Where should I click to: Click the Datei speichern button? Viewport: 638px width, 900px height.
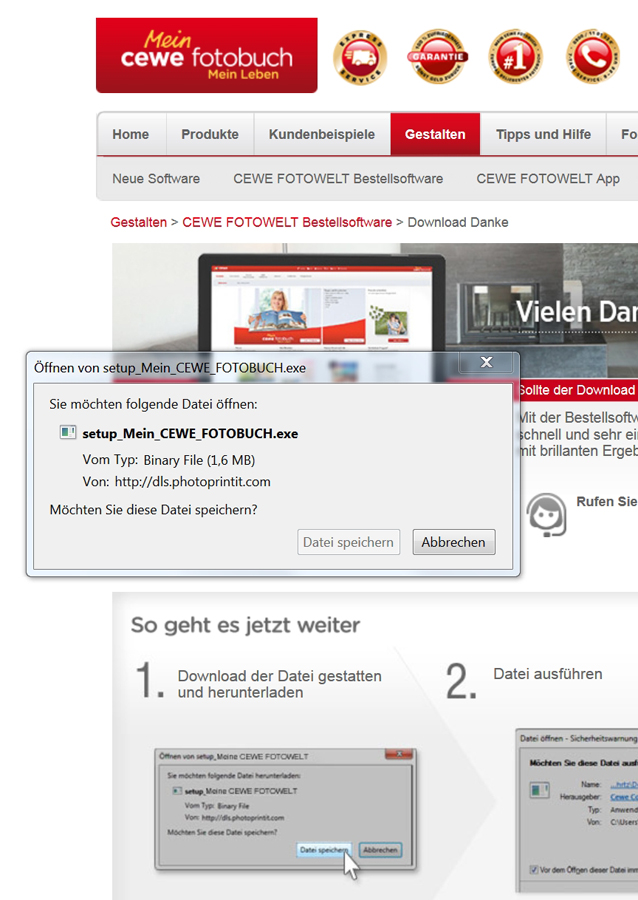click(348, 542)
